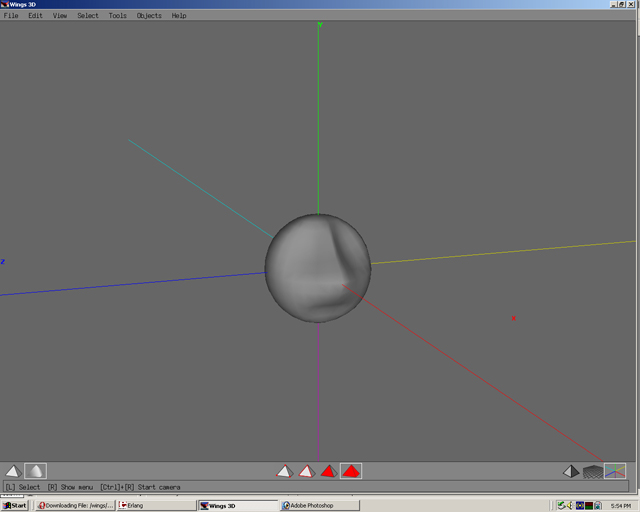This screenshot has width=640, height=512.
Task: Switch to face selection mode icon
Action: pos(328,471)
